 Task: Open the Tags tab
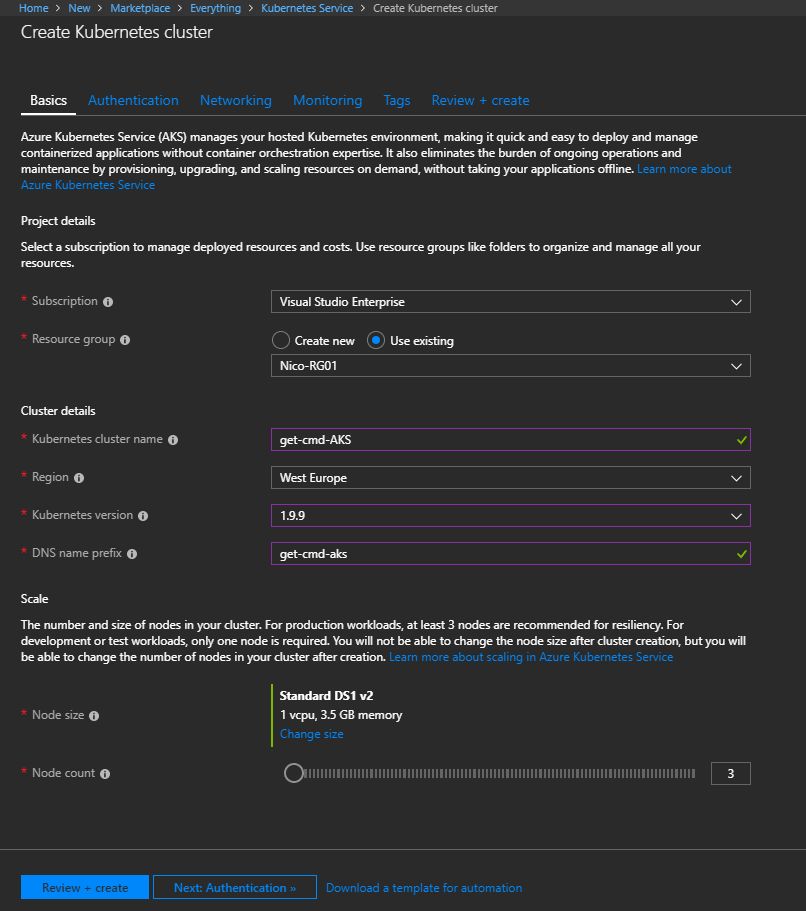pos(396,101)
